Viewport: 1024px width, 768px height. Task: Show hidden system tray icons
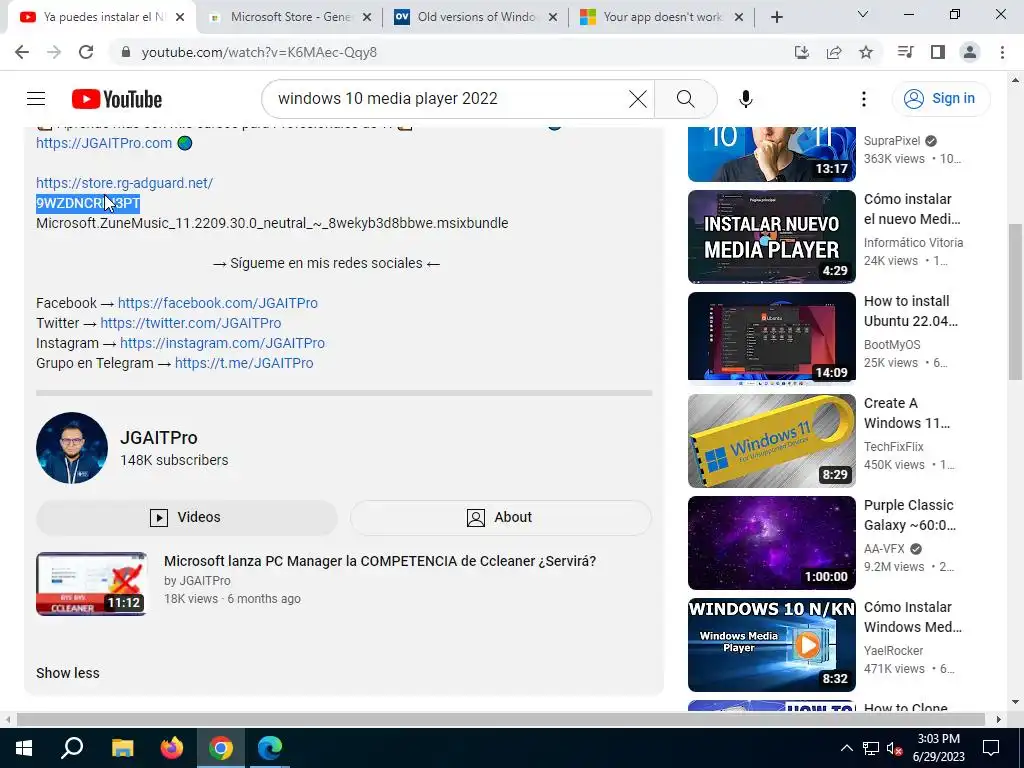[x=846, y=748]
